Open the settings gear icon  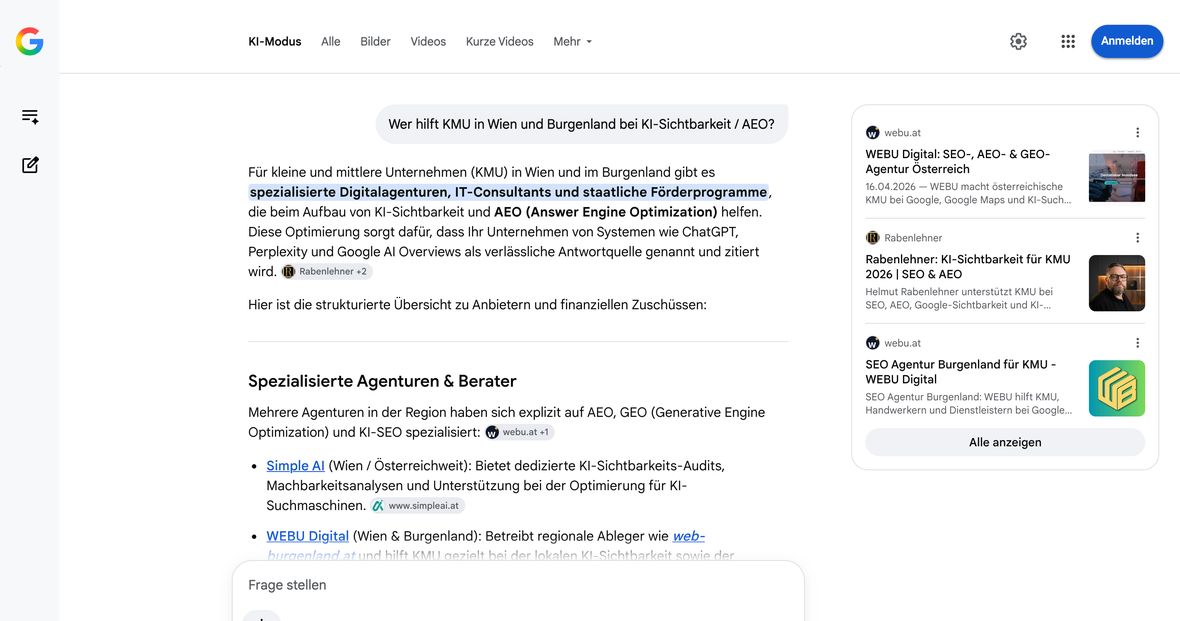(1018, 41)
